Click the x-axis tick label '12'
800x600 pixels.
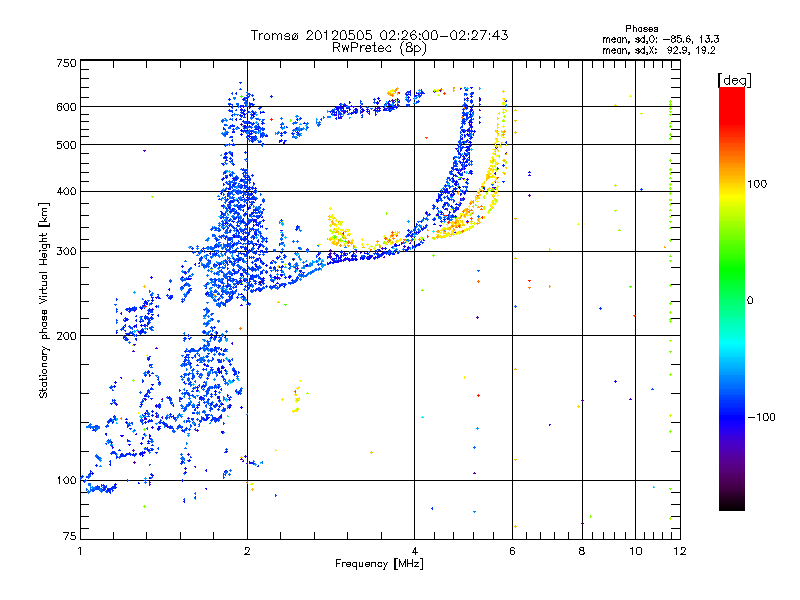tap(680, 551)
